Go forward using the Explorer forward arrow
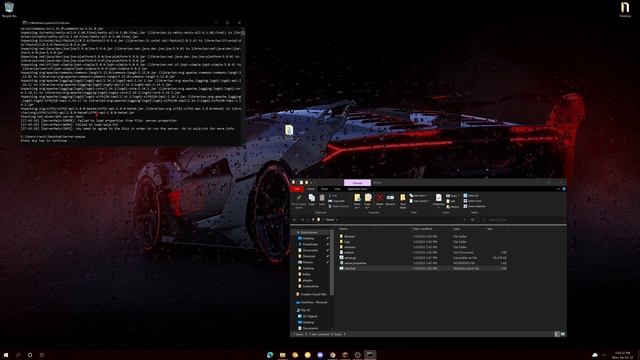 [302, 220]
